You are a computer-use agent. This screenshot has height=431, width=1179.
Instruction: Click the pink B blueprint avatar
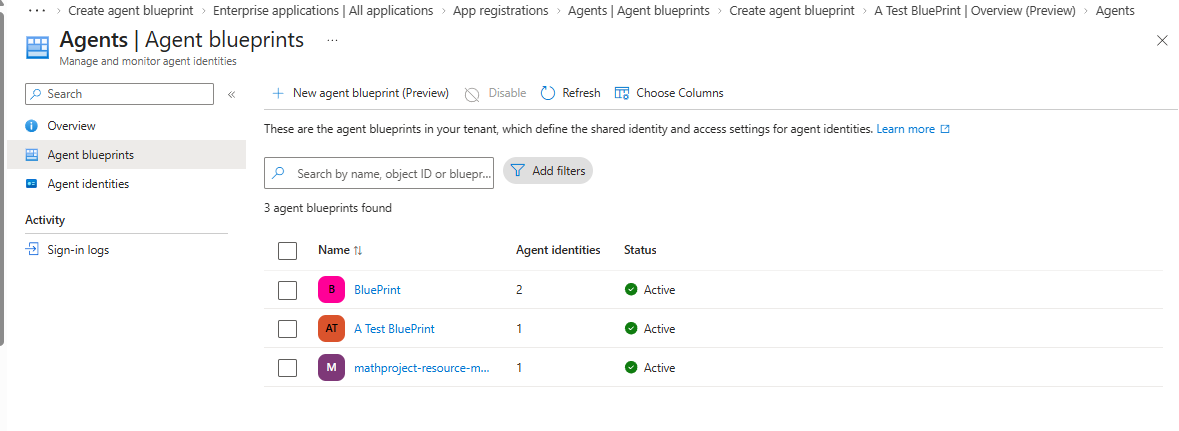(332, 290)
